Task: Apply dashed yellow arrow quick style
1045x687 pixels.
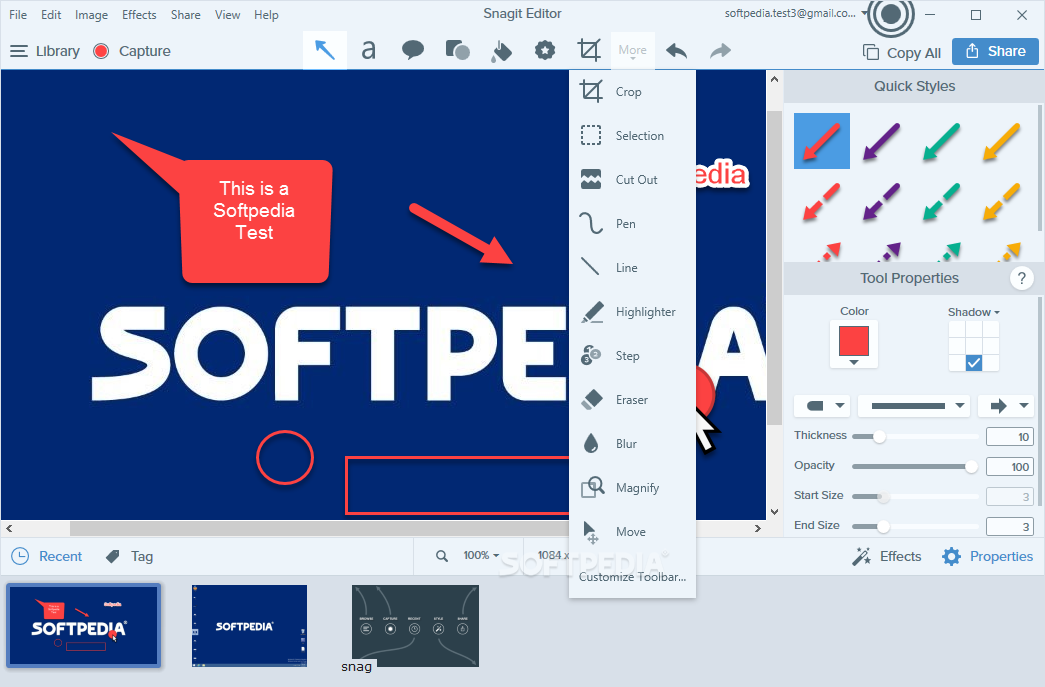Action: (x=1001, y=201)
